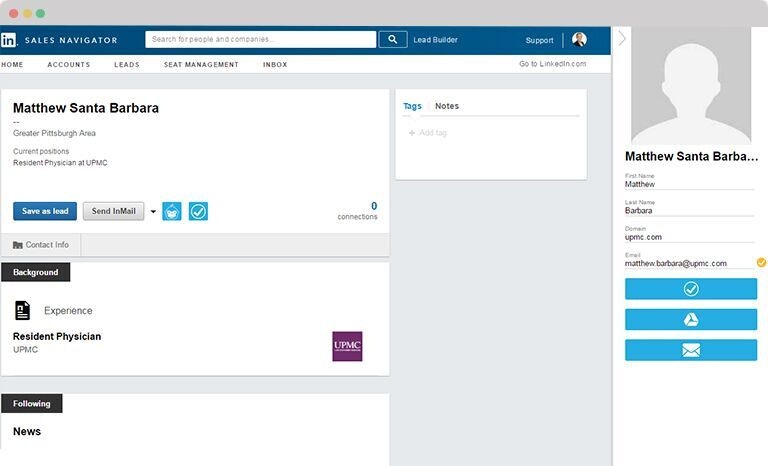Click the plus icon to add a tag
The height and width of the screenshot is (466, 768).
coord(412,133)
